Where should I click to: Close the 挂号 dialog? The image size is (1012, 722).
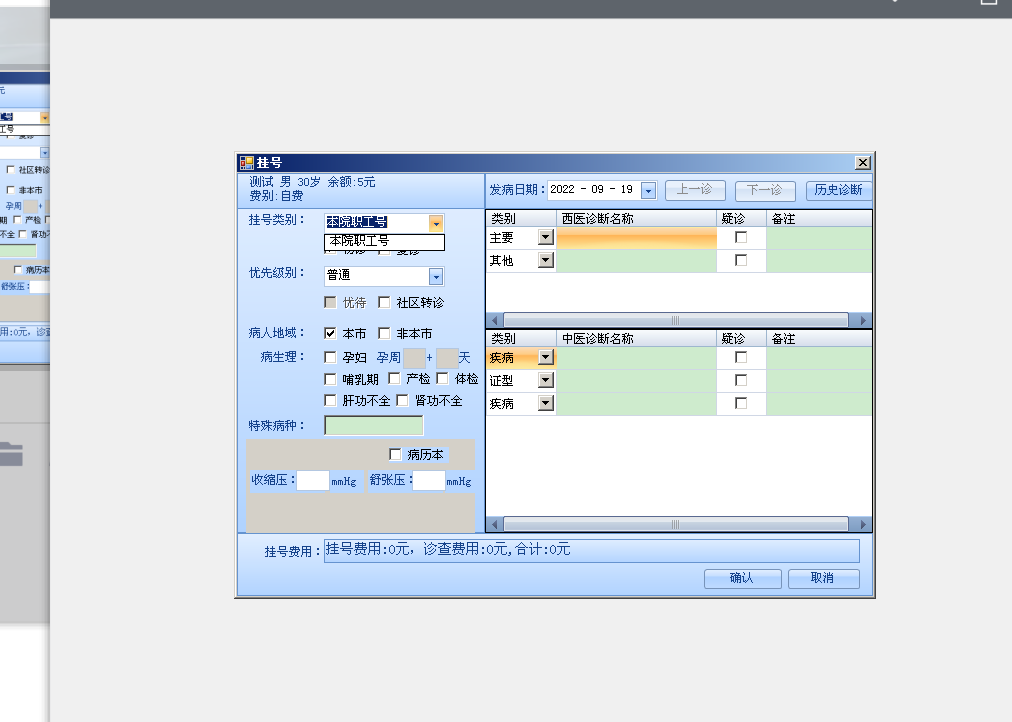coord(862,163)
